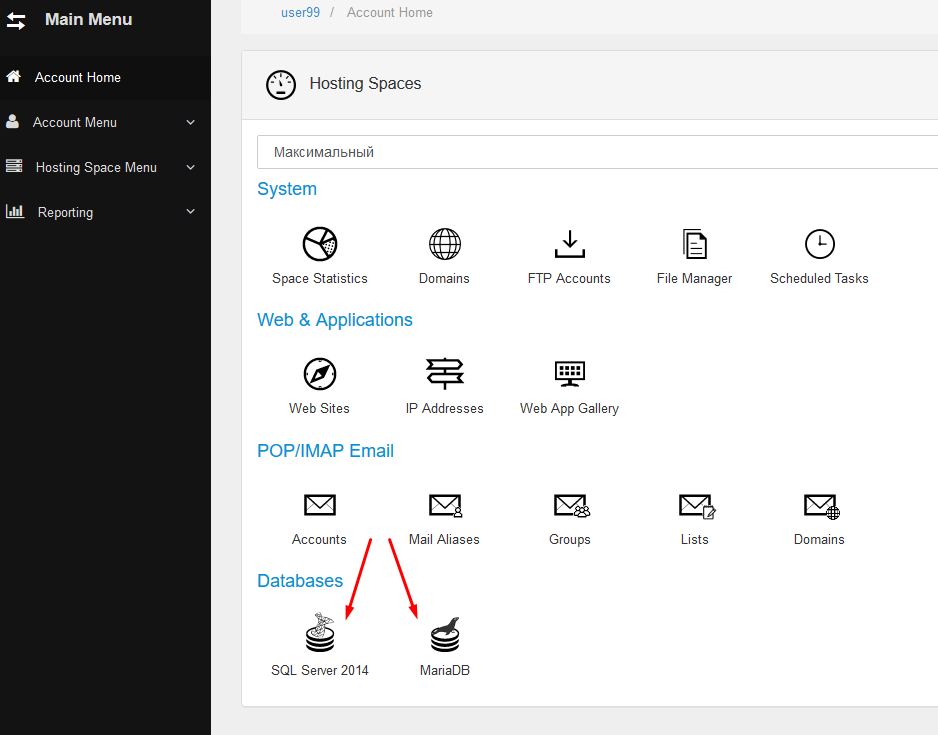The width and height of the screenshot is (938, 735).
Task: Open the email Accounts envelope icon
Action: coord(319,505)
